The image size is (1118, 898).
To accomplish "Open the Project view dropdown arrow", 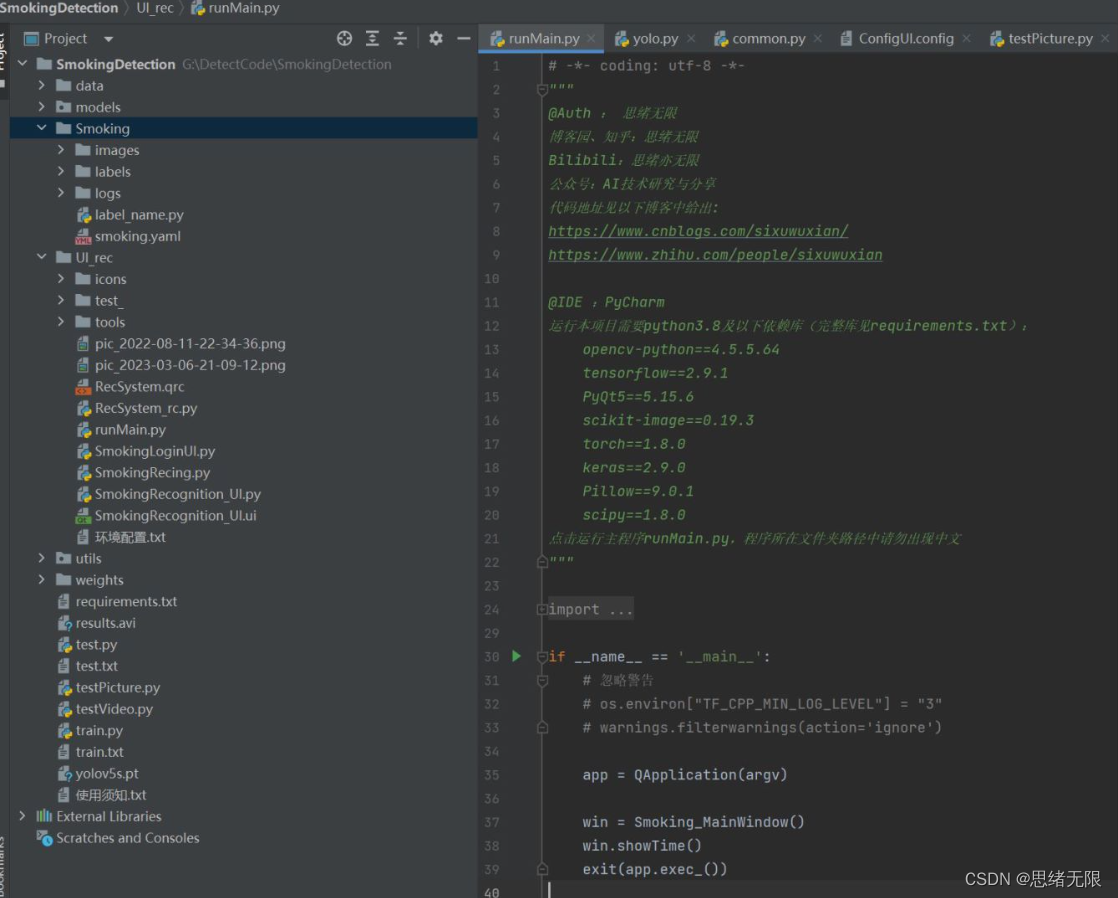I will point(108,39).
